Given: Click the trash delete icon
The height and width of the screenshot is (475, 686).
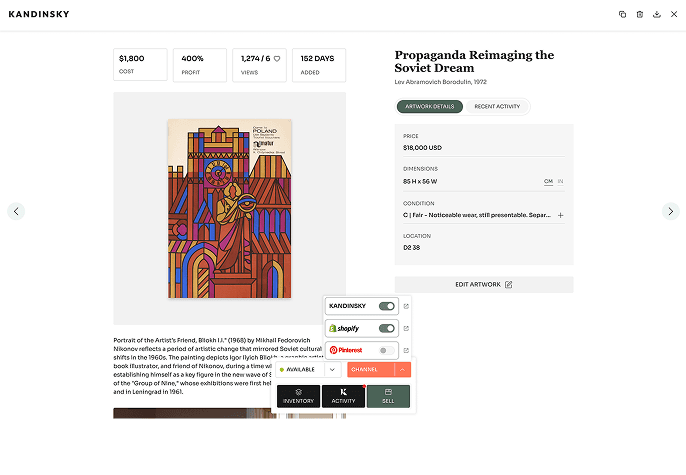Looking at the screenshot, I should click(640, 14).
